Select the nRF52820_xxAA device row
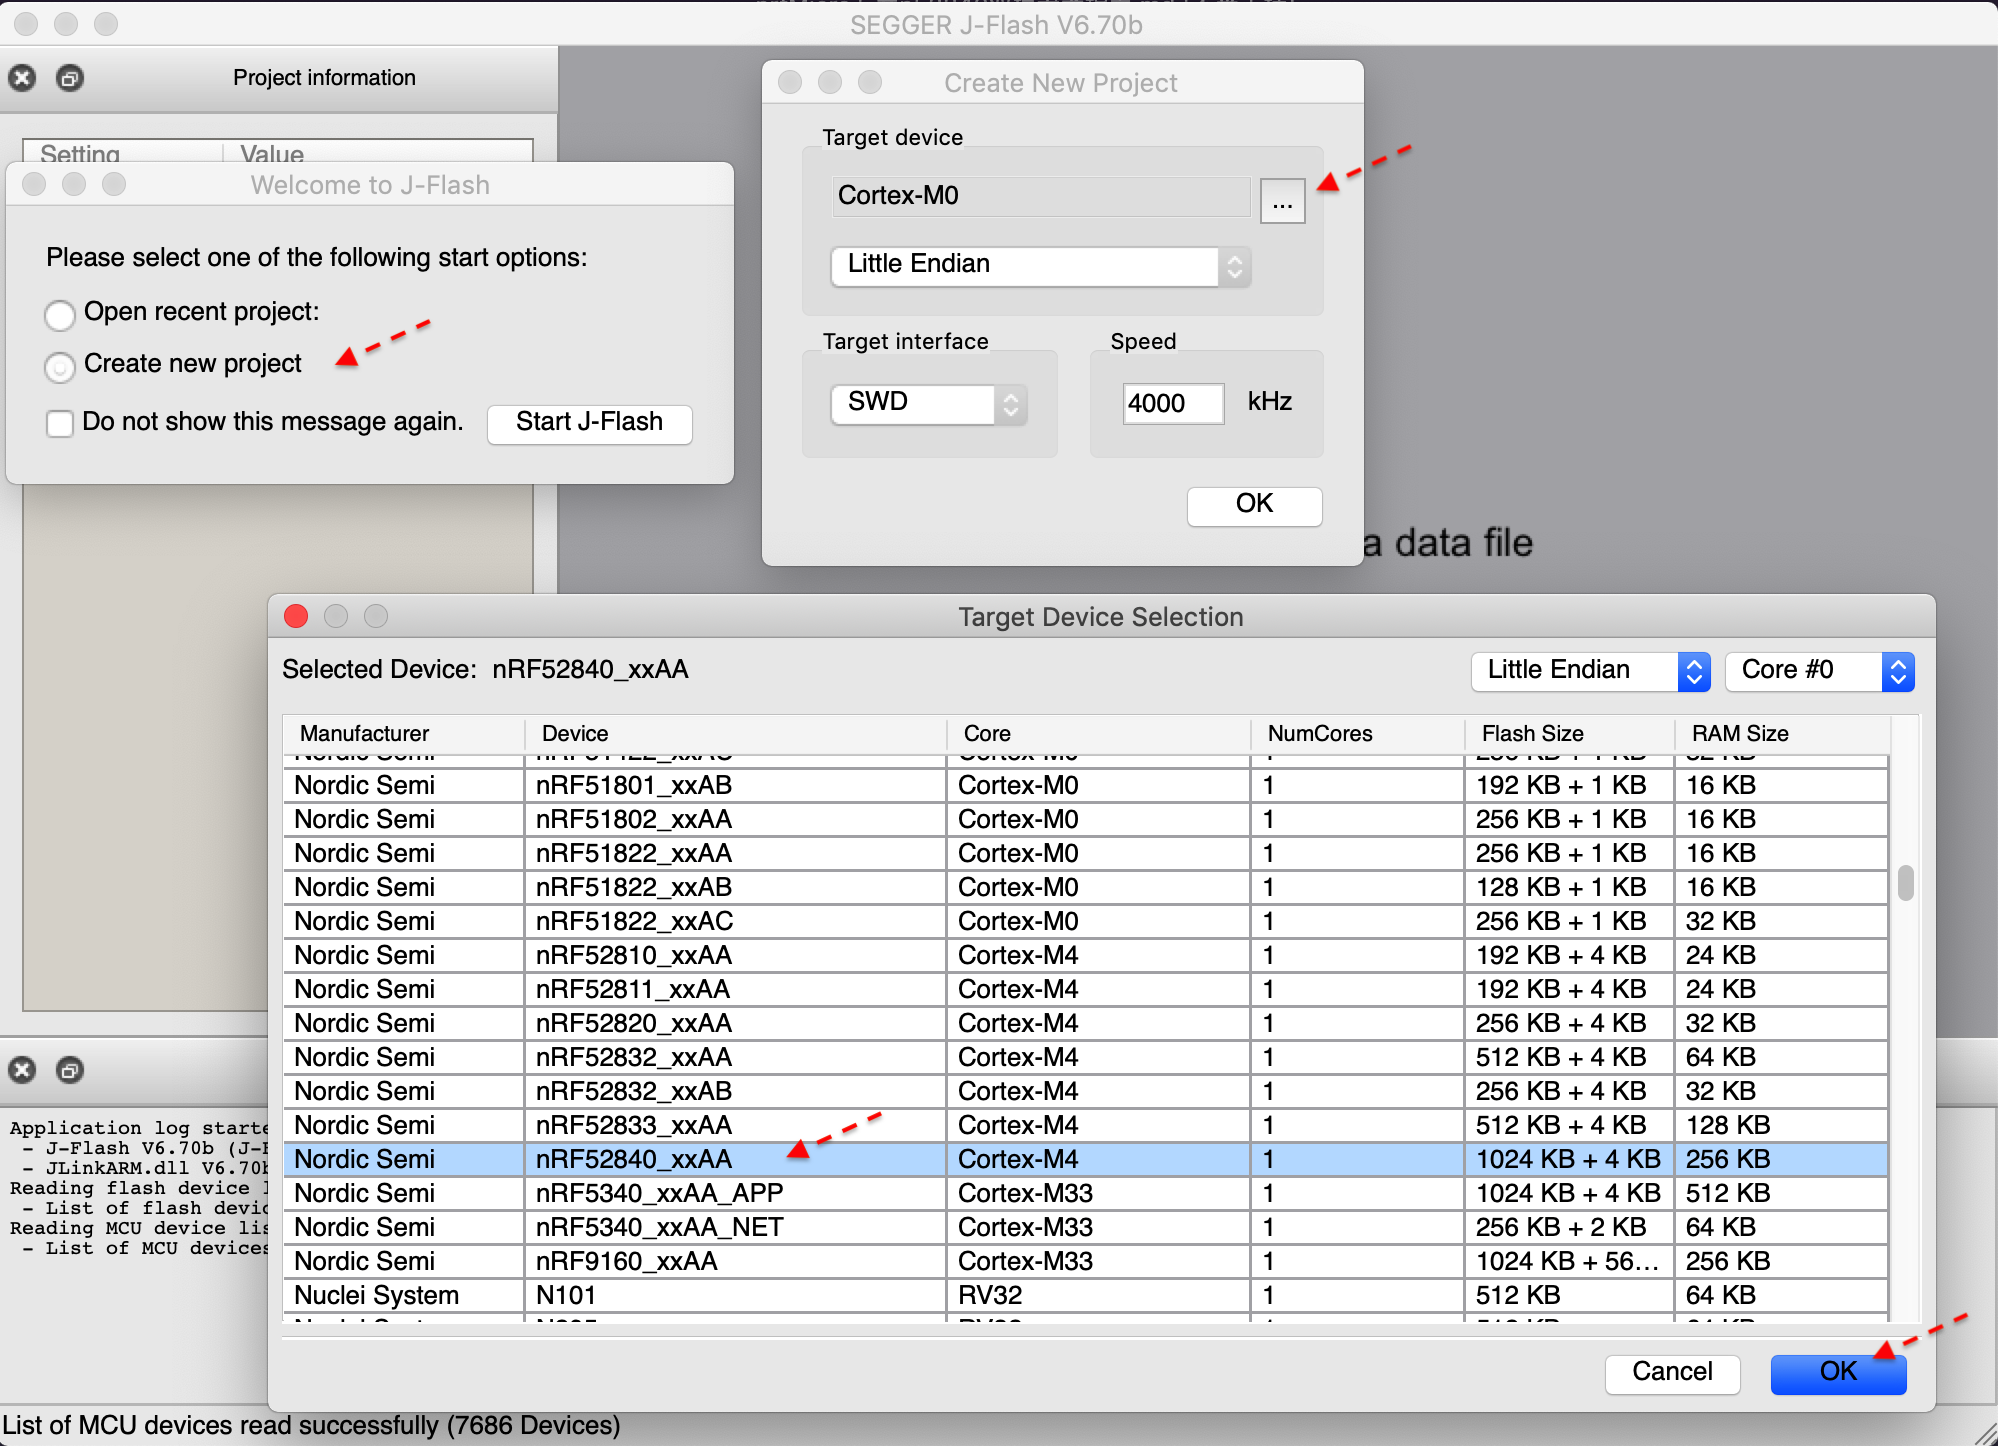This screenshot has height=1446, width=1998. [1086, 1023]
